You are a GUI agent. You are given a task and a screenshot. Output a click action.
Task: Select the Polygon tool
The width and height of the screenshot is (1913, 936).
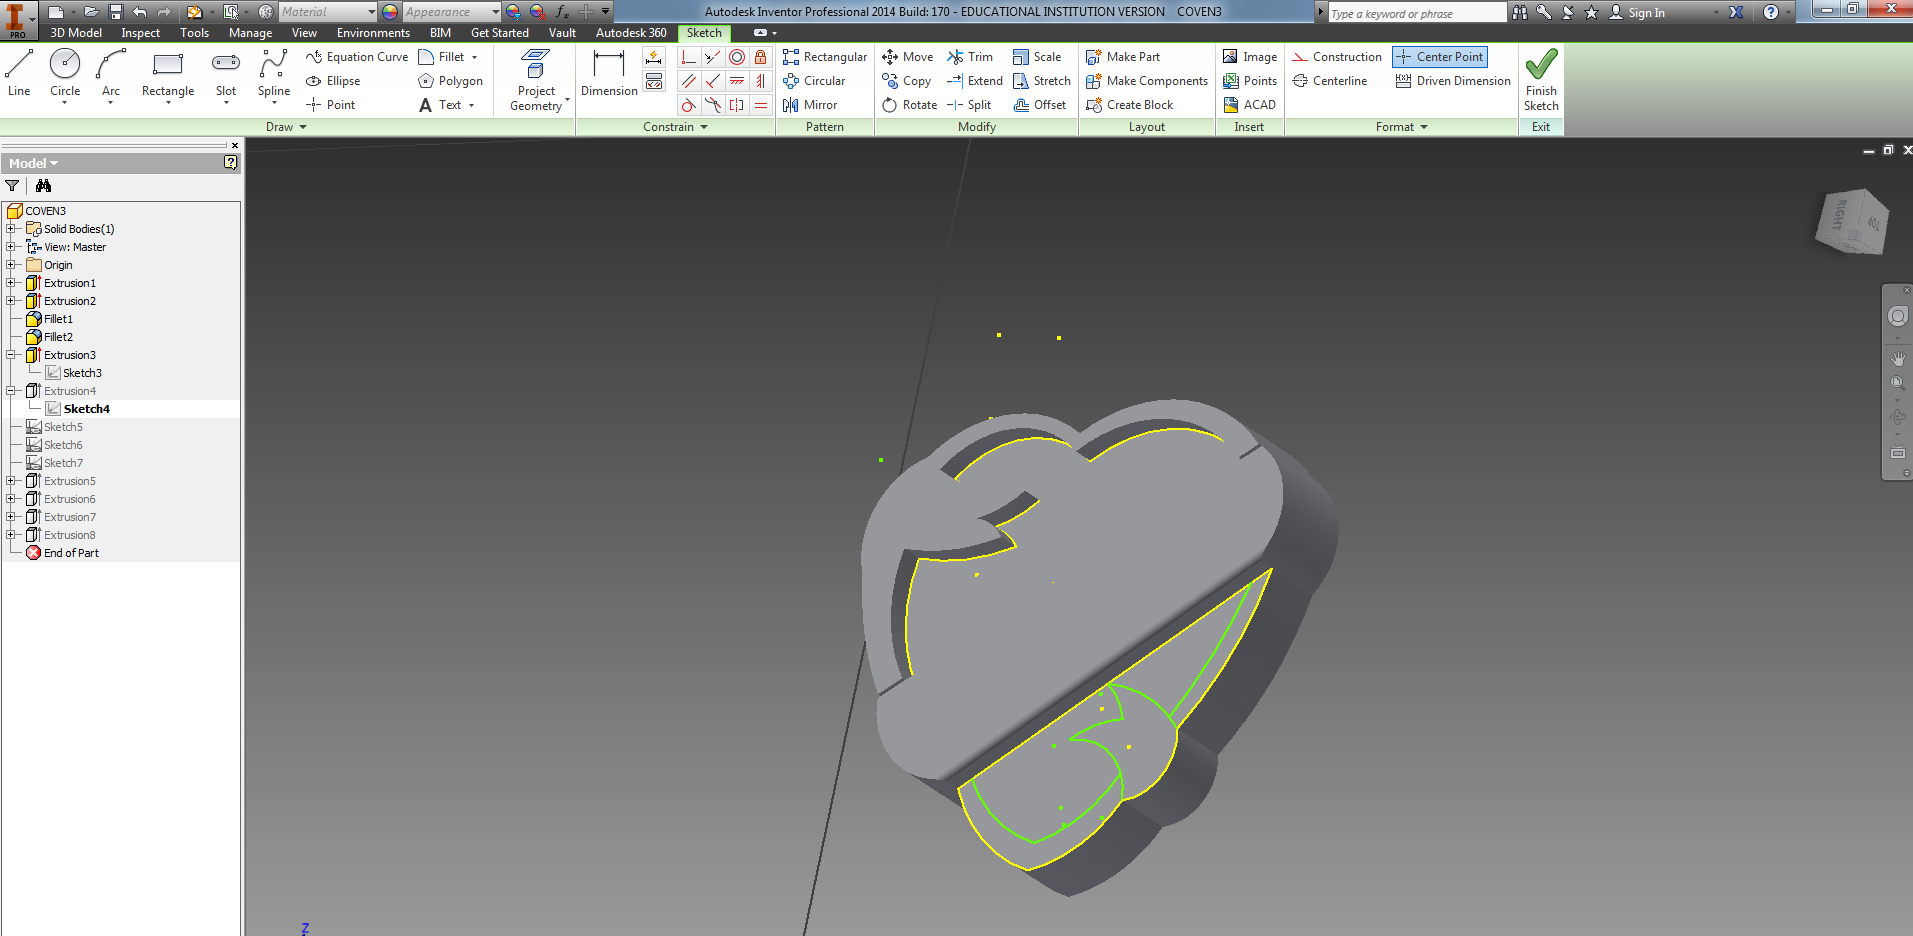[x=450, y=81]
